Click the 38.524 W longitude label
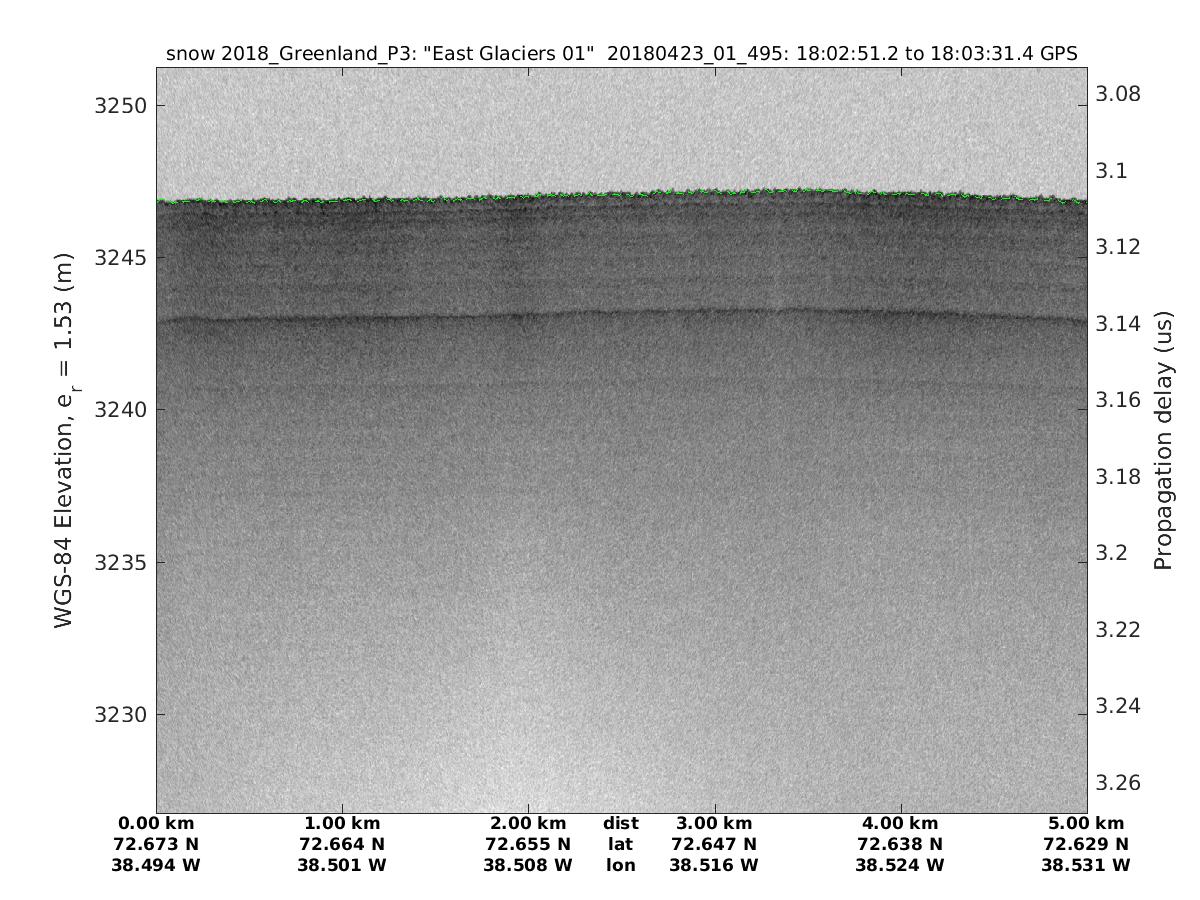This screenshot has height=900, width=1200. (x=900, y=866)
